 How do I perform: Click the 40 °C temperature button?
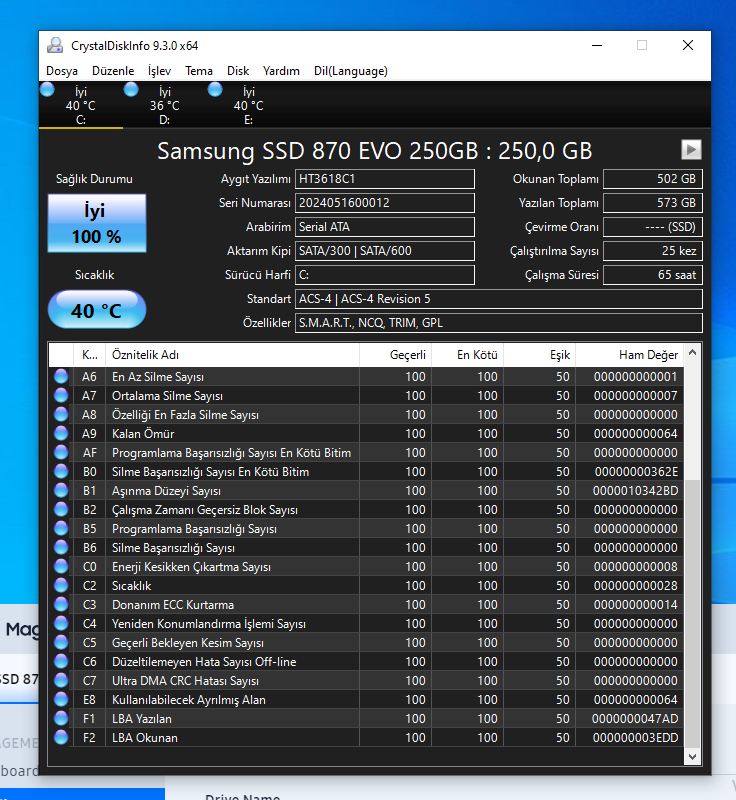tap(97, 310)
